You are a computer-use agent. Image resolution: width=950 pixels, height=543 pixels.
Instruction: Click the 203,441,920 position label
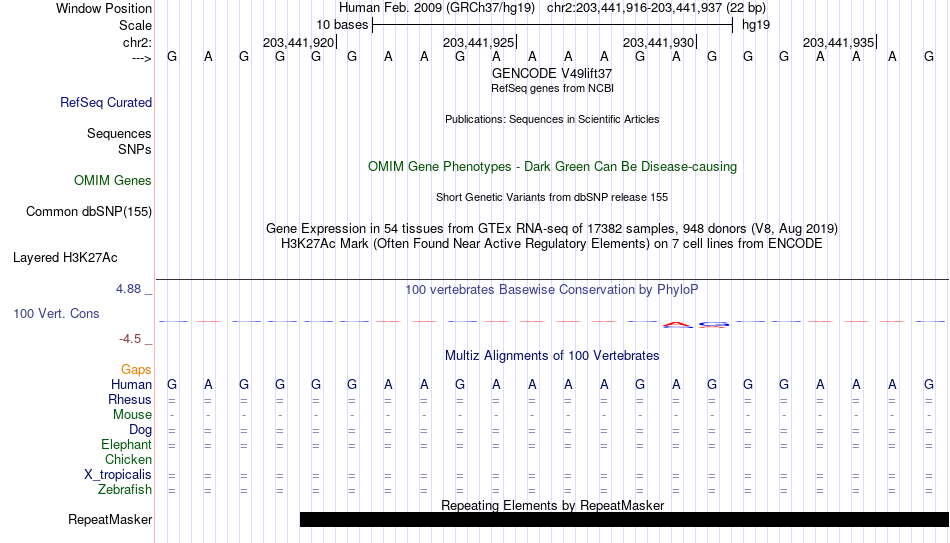[298, 43]
